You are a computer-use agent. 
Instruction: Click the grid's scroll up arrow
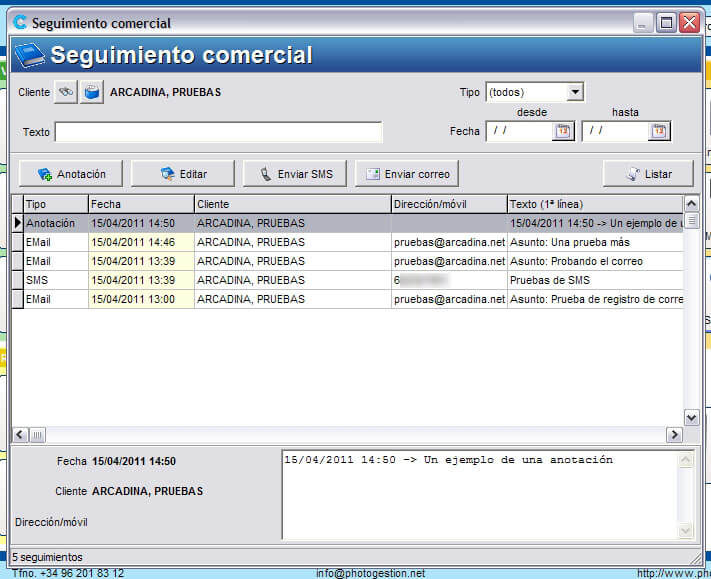click(691, 204)
